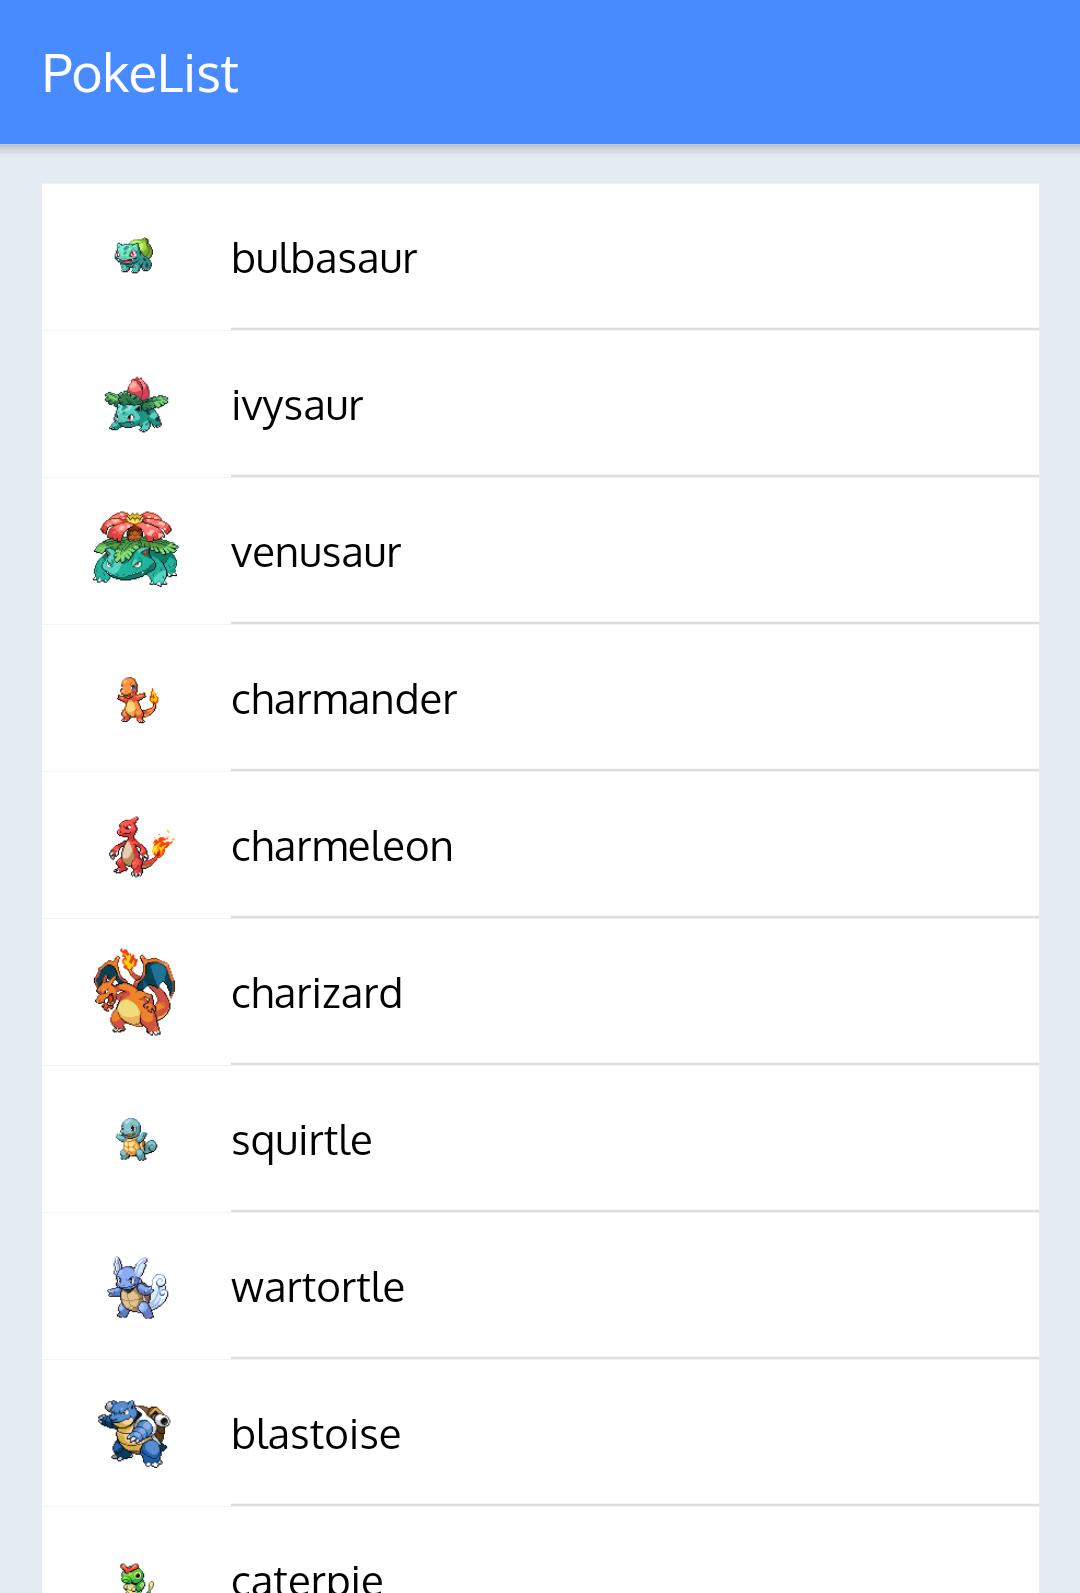
Task: Tap the ivysaur sprite icon
Action: (x=136, y=404)
